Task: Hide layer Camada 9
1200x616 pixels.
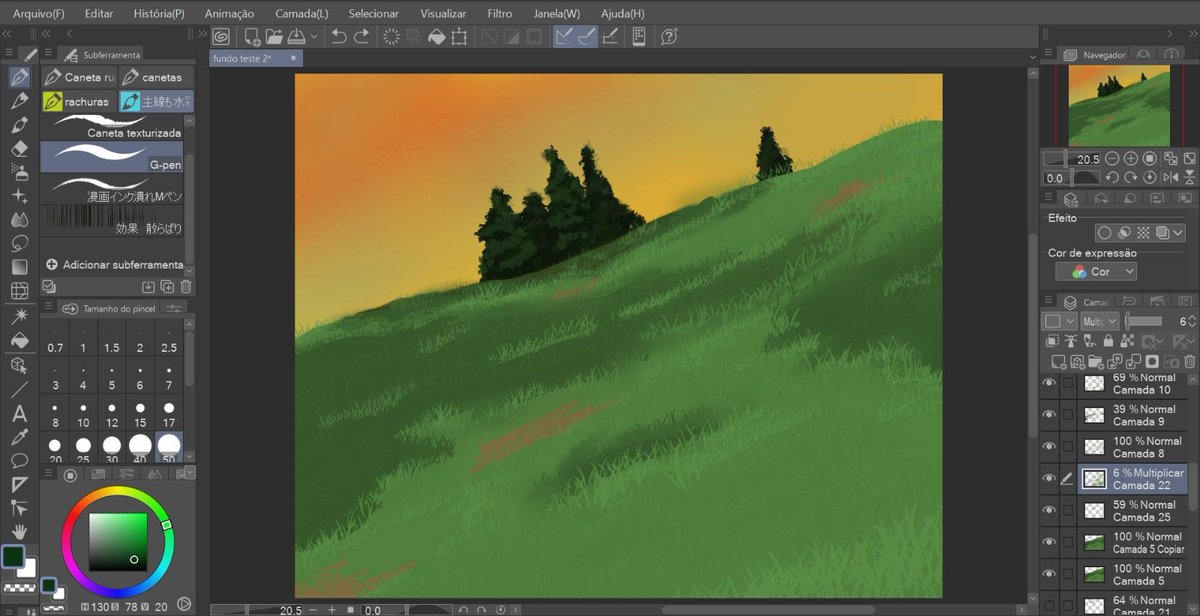Action: tap(1049, 415)
